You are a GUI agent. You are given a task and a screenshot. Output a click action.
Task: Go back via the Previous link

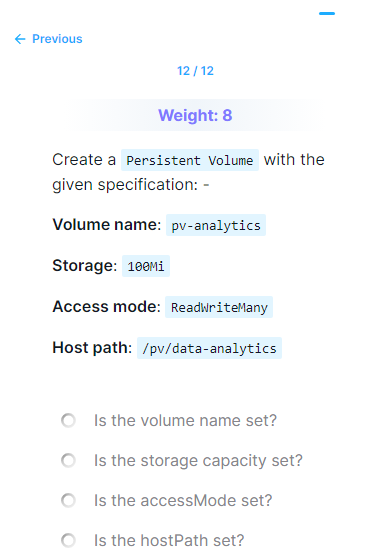coord(49,39)
